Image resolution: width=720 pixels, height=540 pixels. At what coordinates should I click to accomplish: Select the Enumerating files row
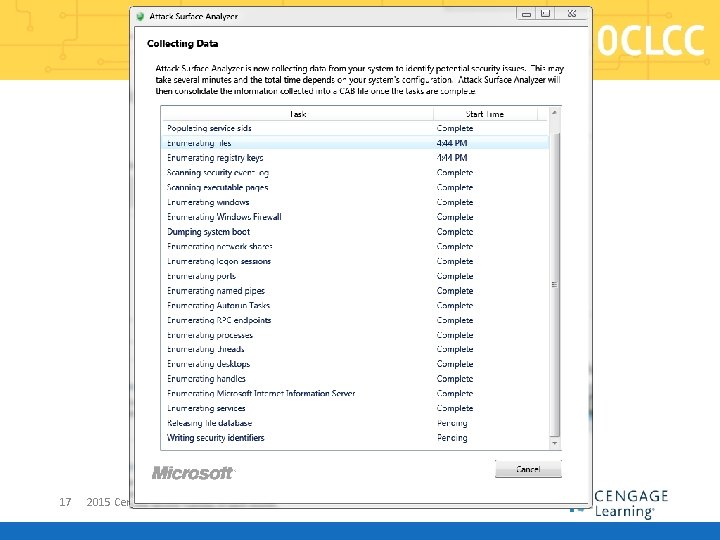click(355, 143)
